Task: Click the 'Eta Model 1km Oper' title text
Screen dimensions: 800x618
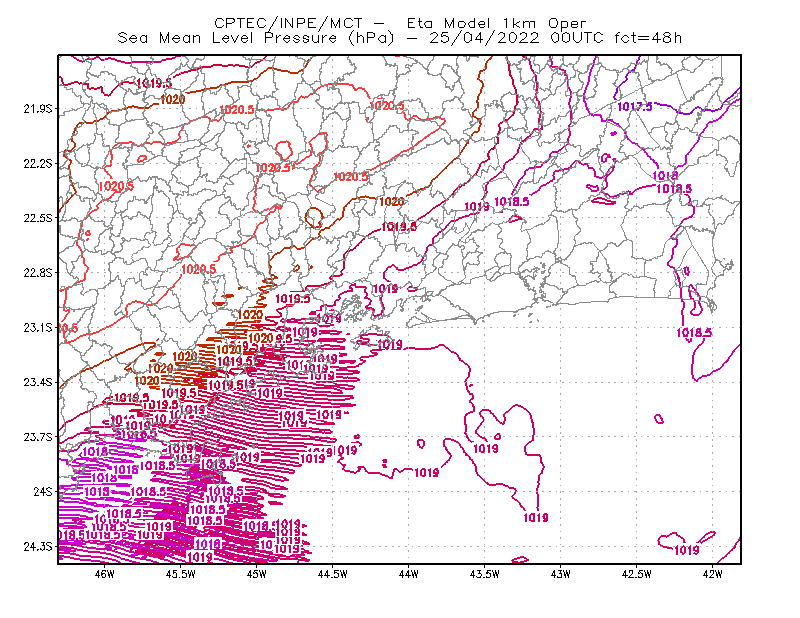Action: coord(496,23)
